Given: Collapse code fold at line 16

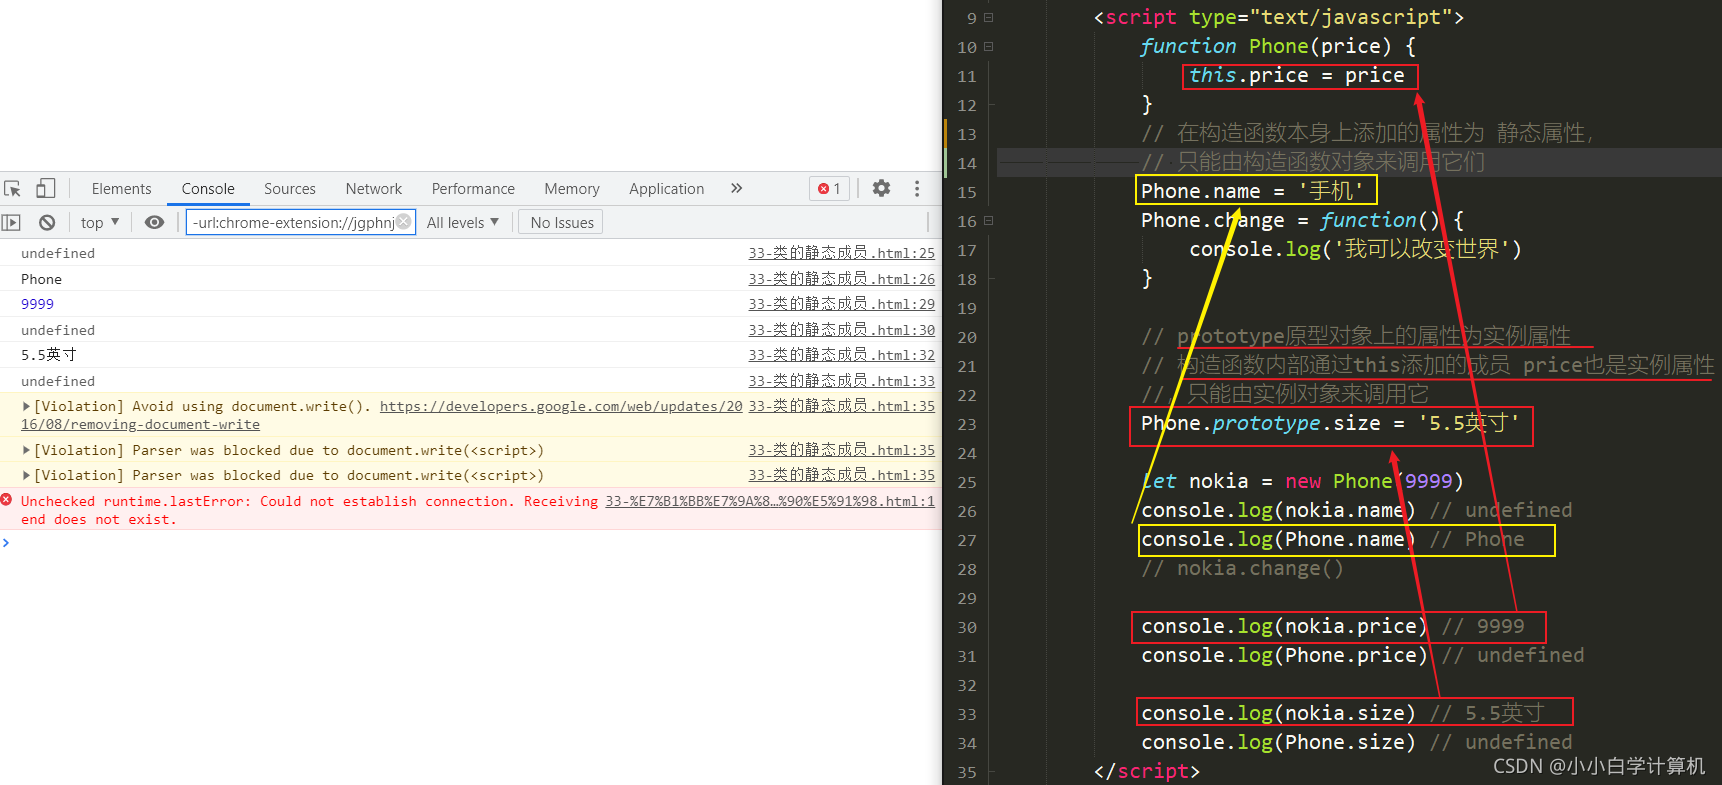Looking at the screenshot, I should coord(988,221).
